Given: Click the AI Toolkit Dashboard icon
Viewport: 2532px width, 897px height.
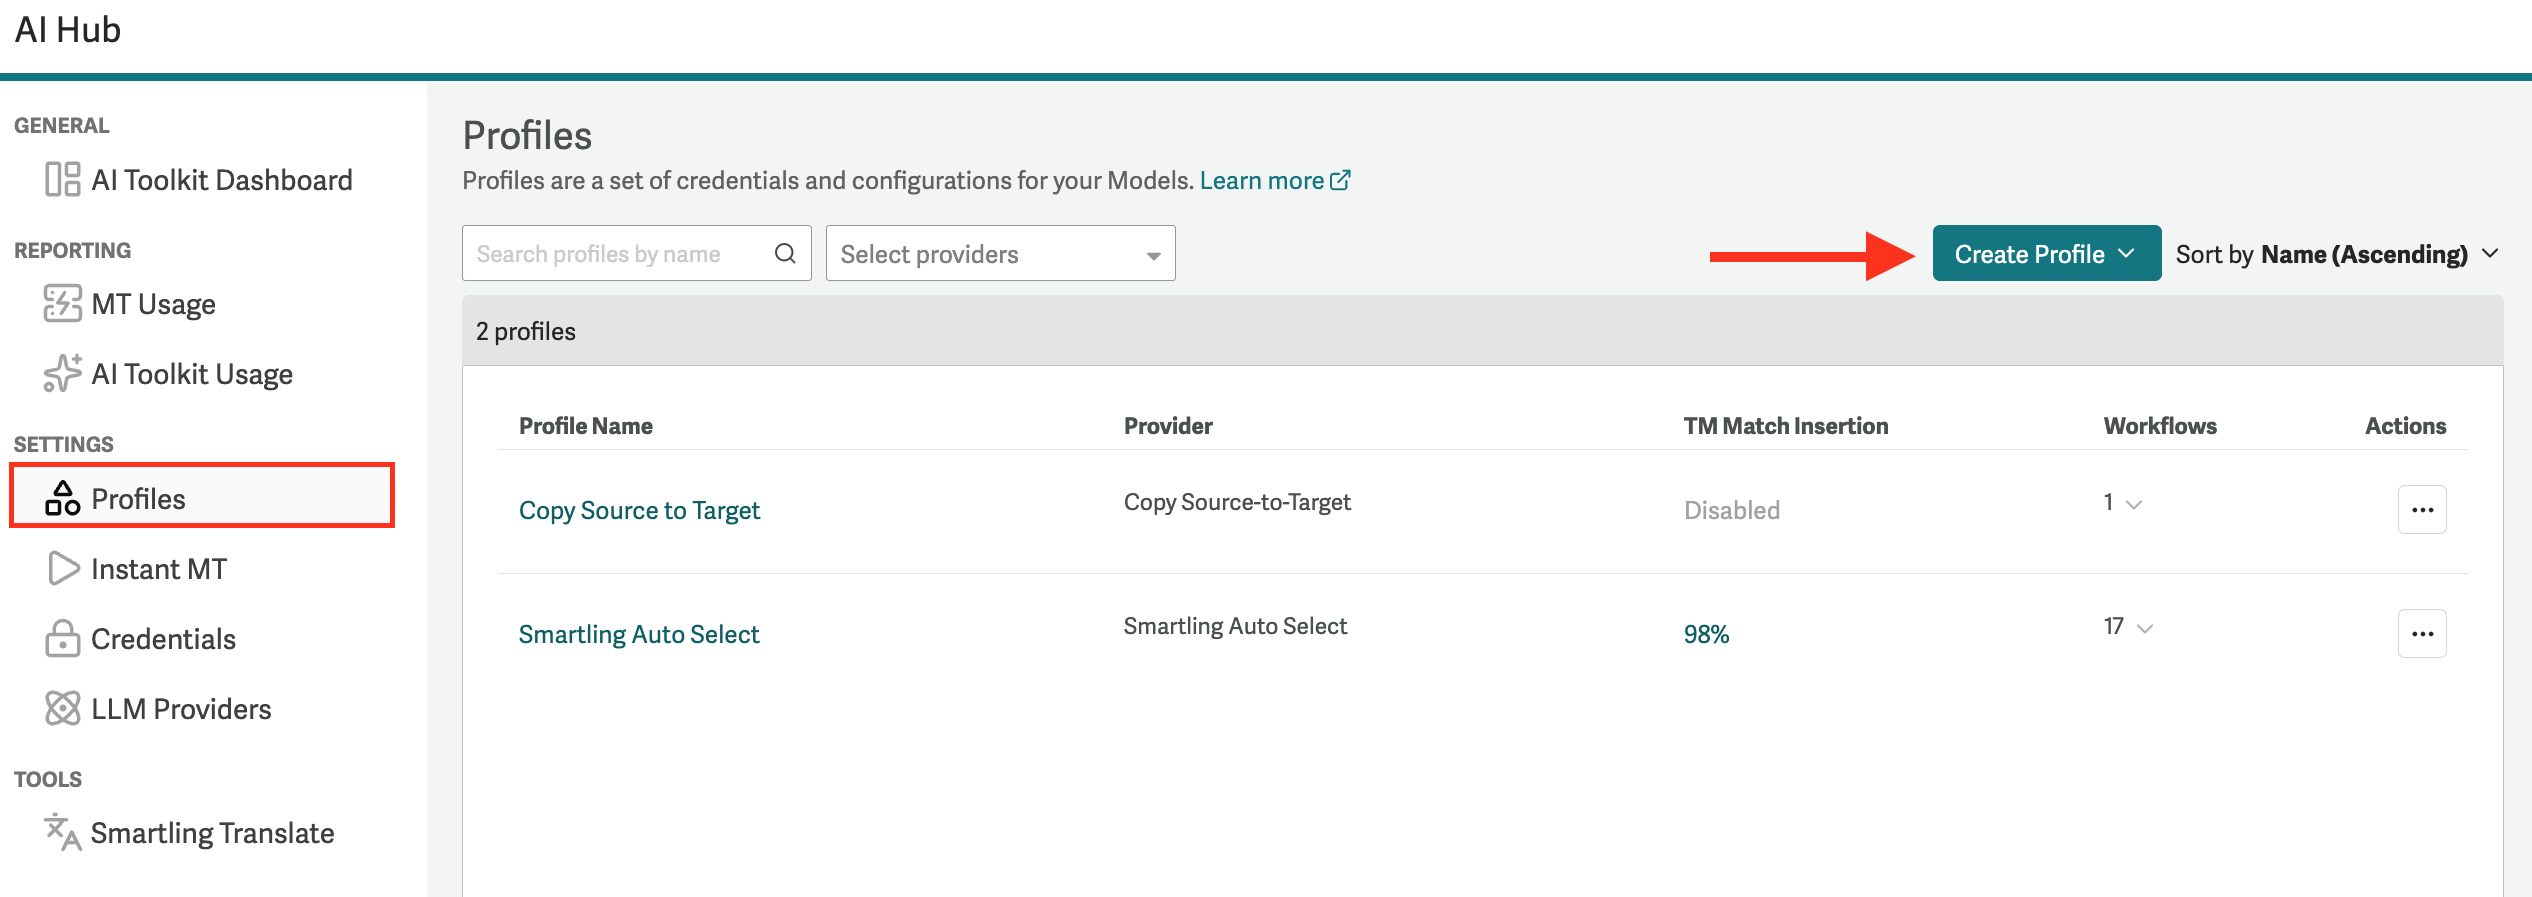Looking at the screenshot, I should 62,180.
